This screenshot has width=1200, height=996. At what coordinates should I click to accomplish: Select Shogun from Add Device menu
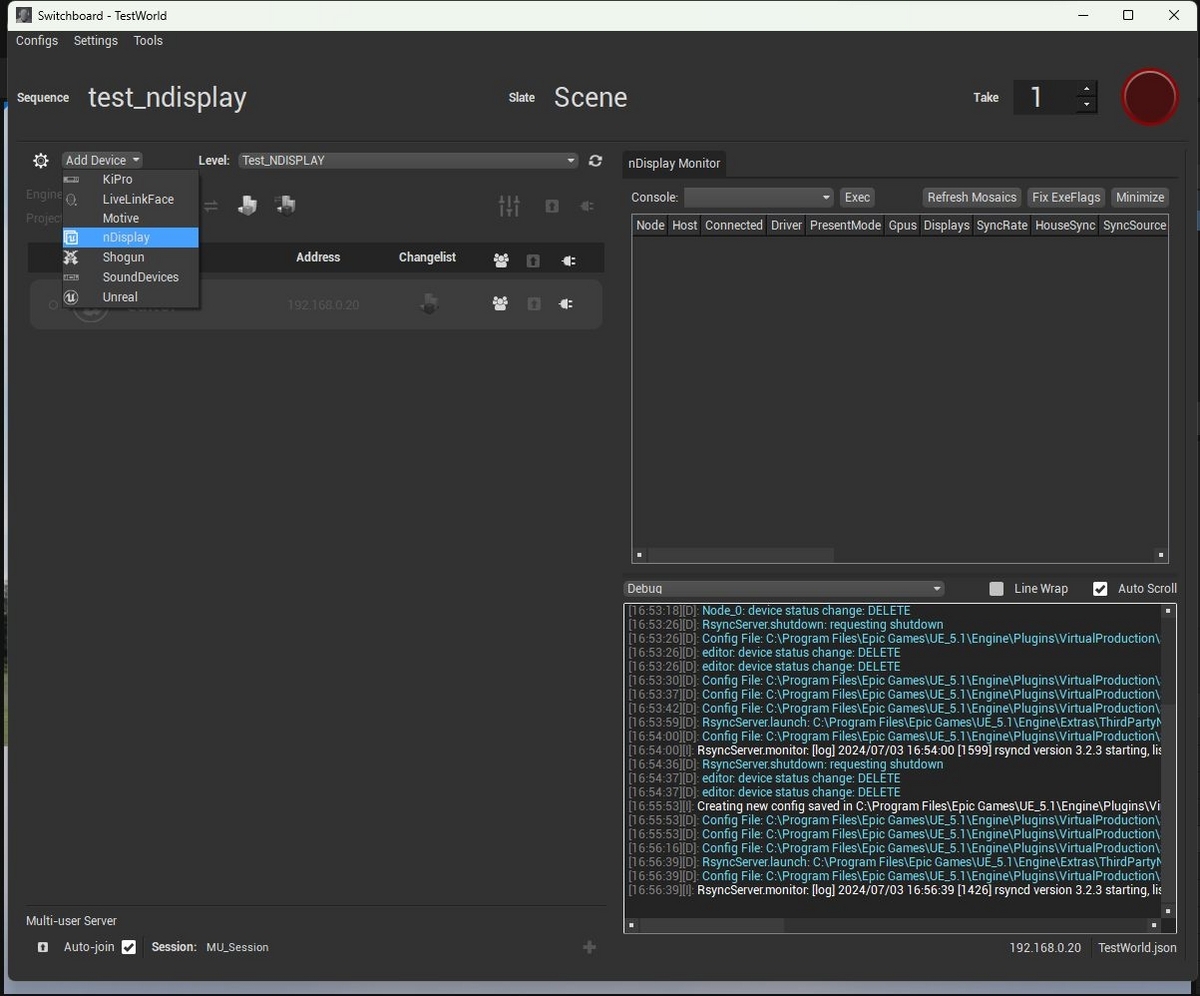click(131, 257)
